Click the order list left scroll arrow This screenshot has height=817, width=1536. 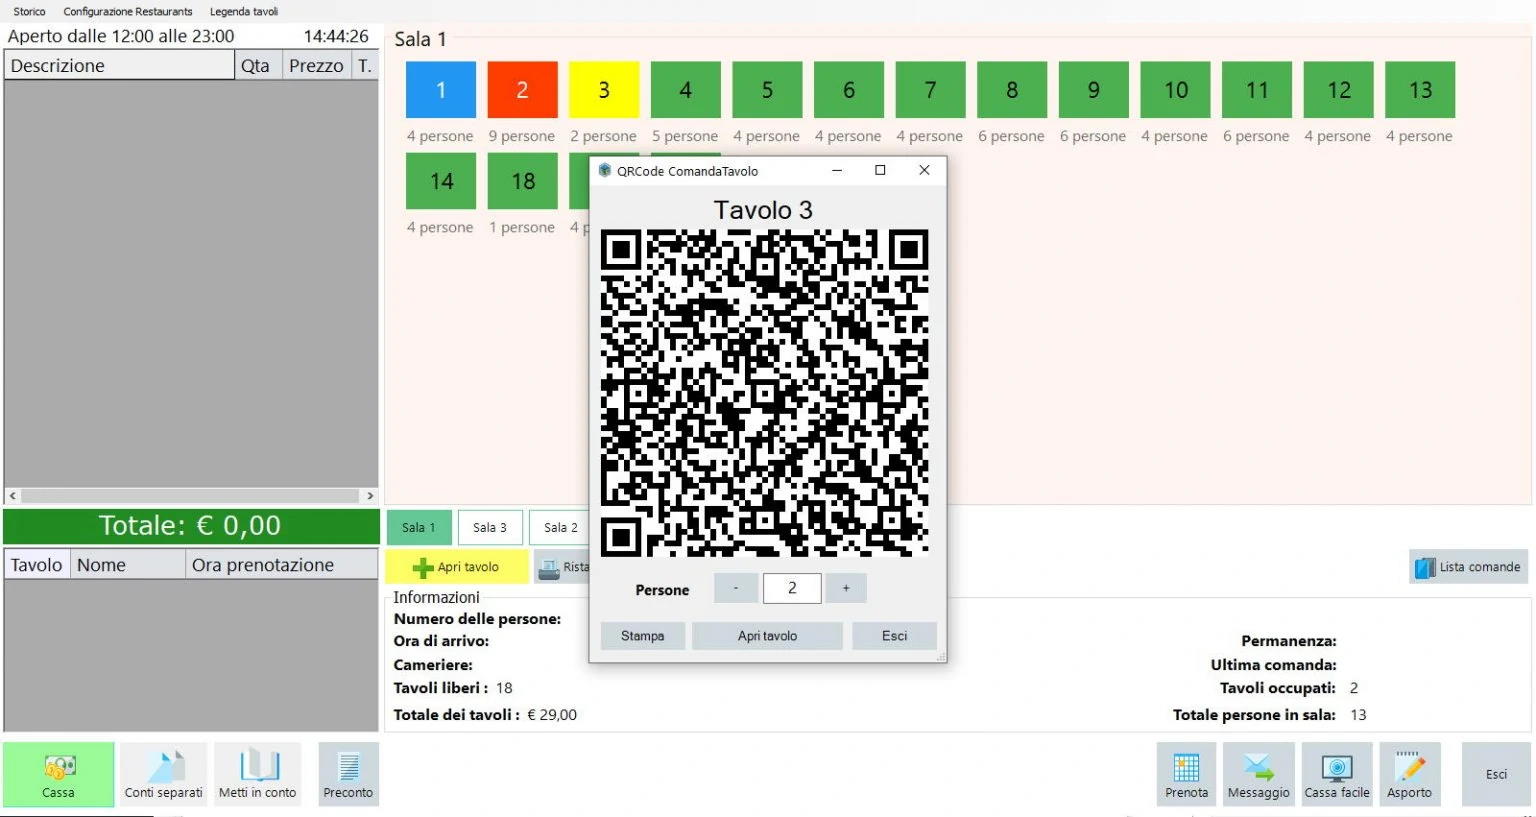[x=13, y=496]
